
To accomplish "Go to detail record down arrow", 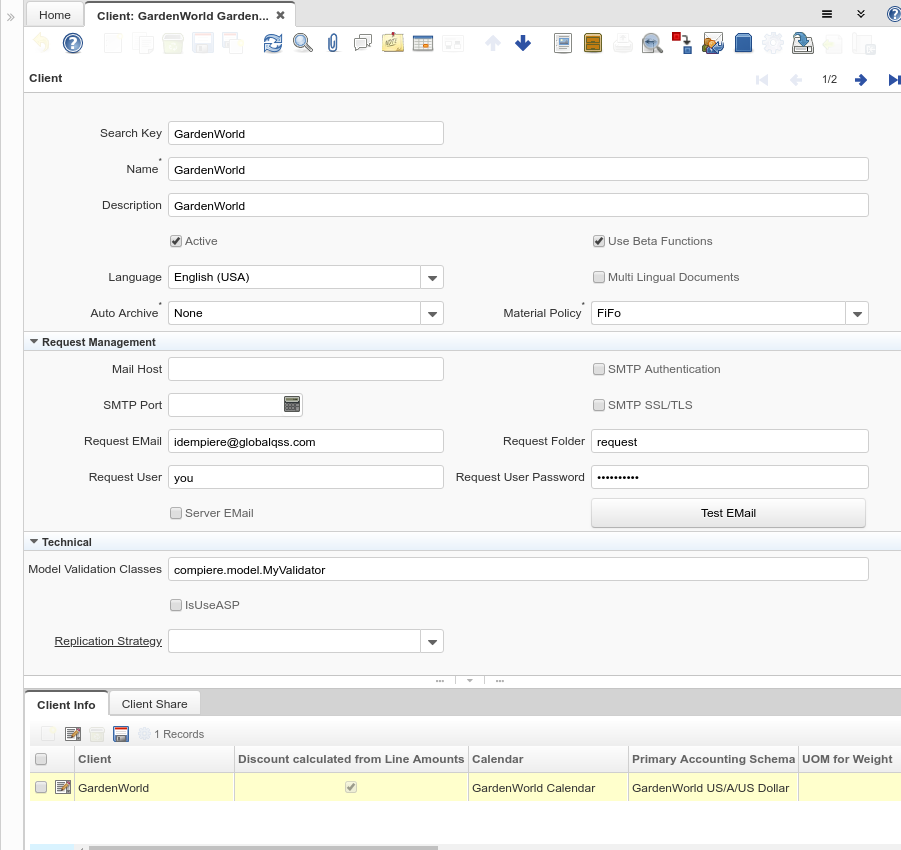I will (523, 43).
